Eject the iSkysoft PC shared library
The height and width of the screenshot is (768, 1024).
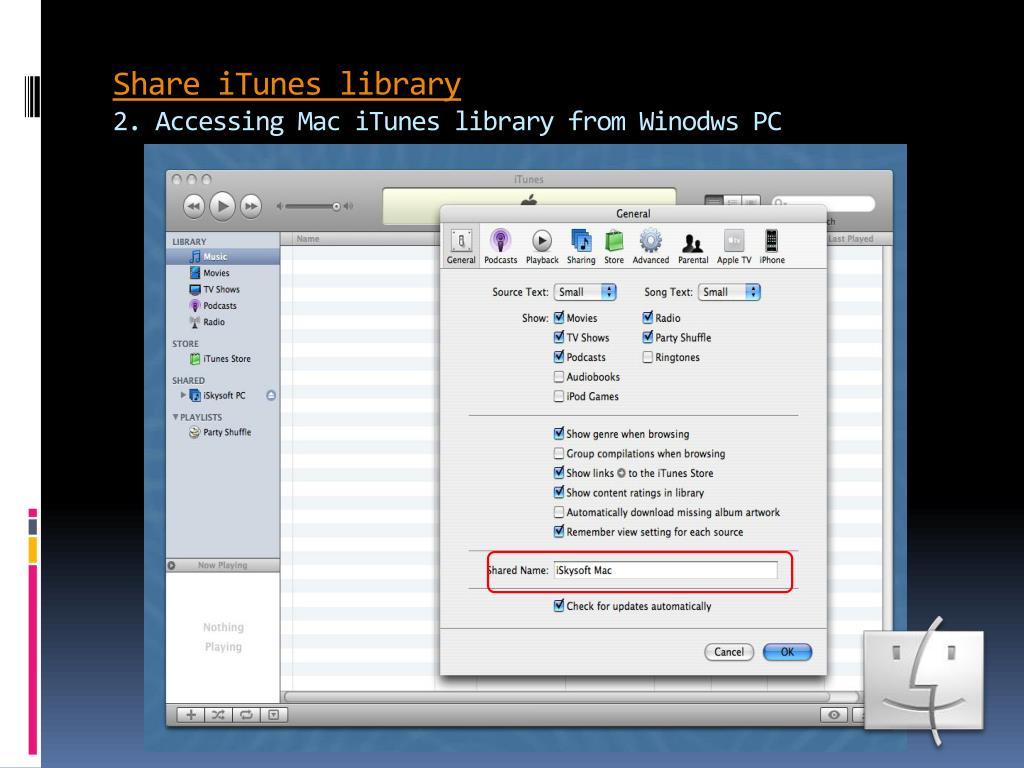point(271,395)
